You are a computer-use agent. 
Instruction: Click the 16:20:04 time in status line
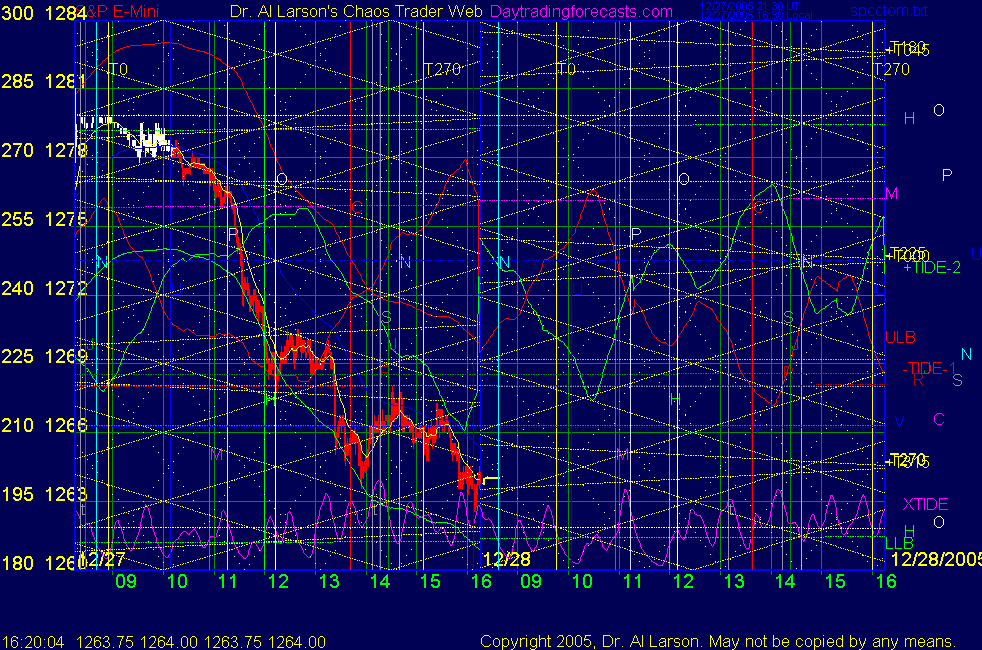[x=33, y=642]
